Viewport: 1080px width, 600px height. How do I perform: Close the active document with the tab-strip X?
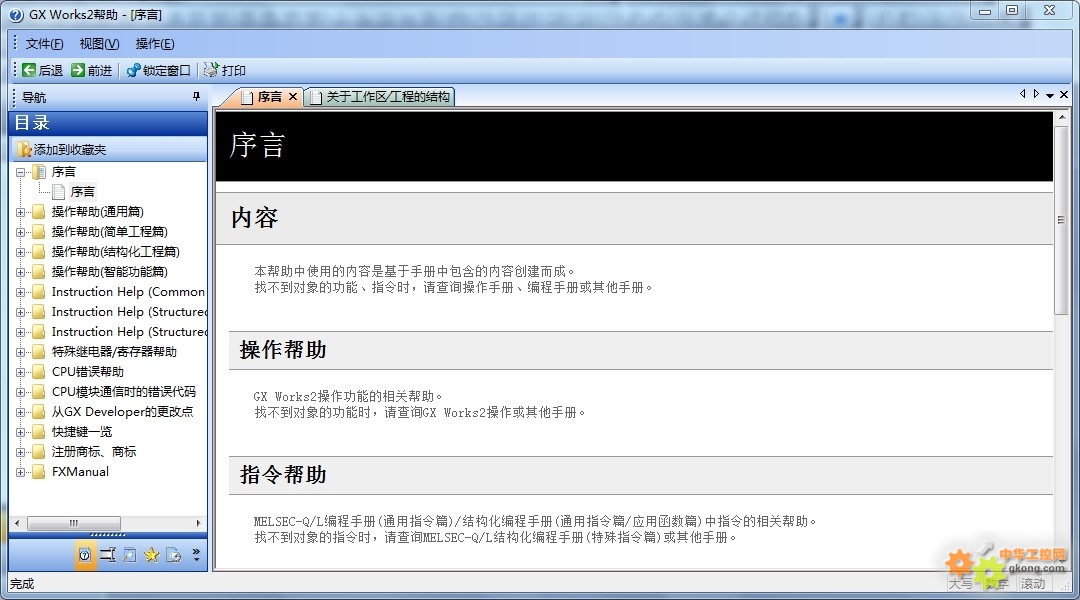tap(1064, 94)
